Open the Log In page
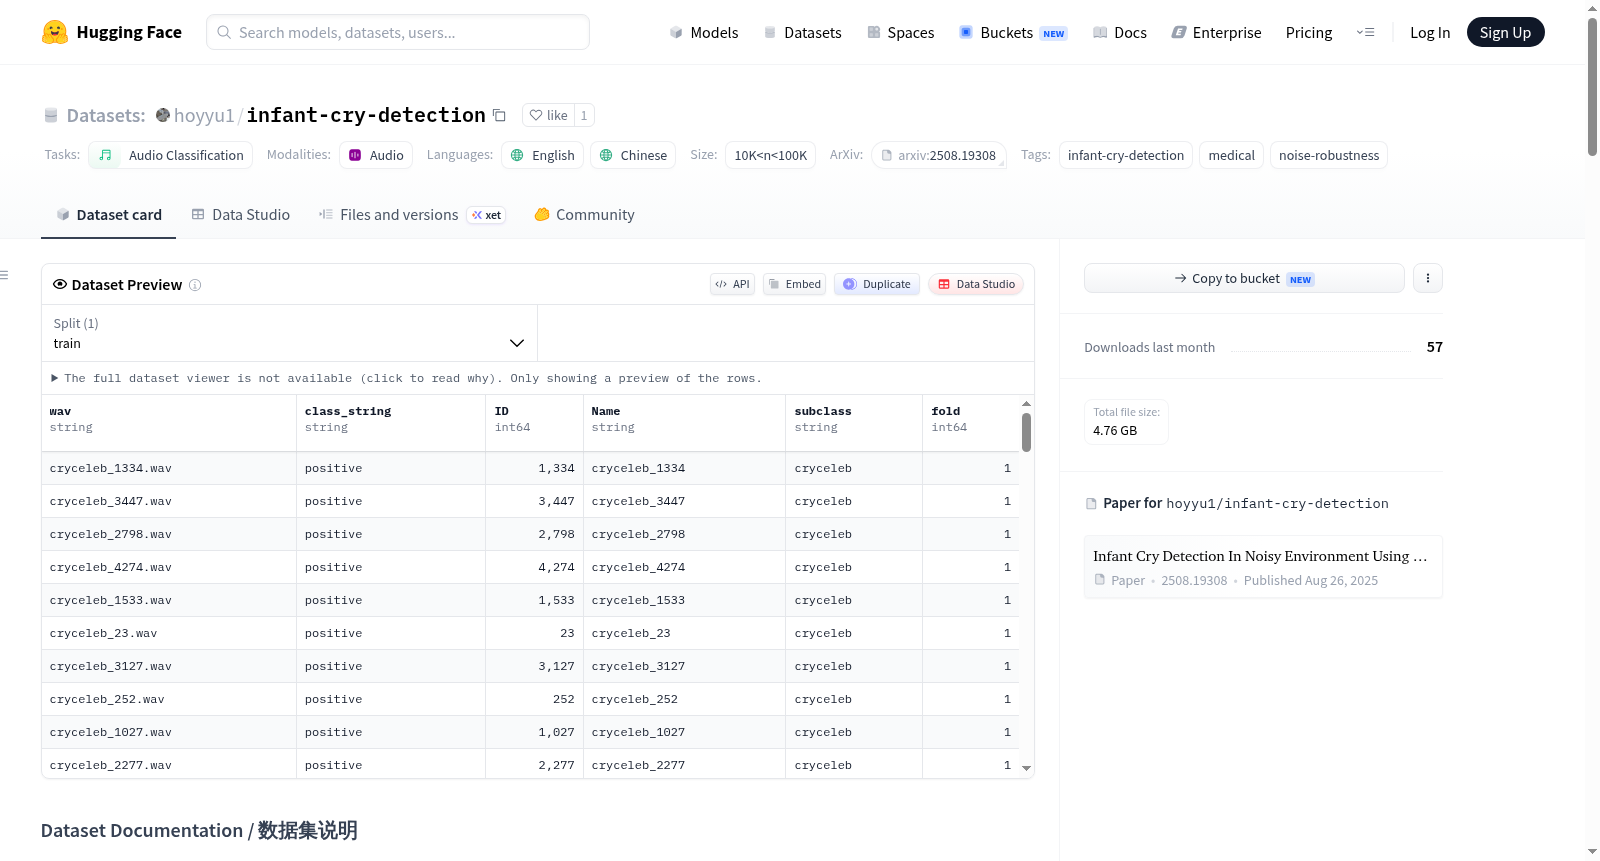1600x861 pixels. click(x=1430, y=32)
